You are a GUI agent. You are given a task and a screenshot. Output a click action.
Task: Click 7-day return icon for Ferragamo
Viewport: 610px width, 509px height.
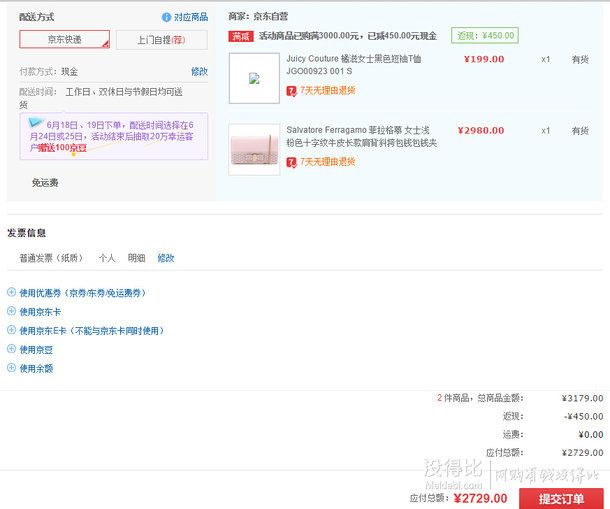291,162
